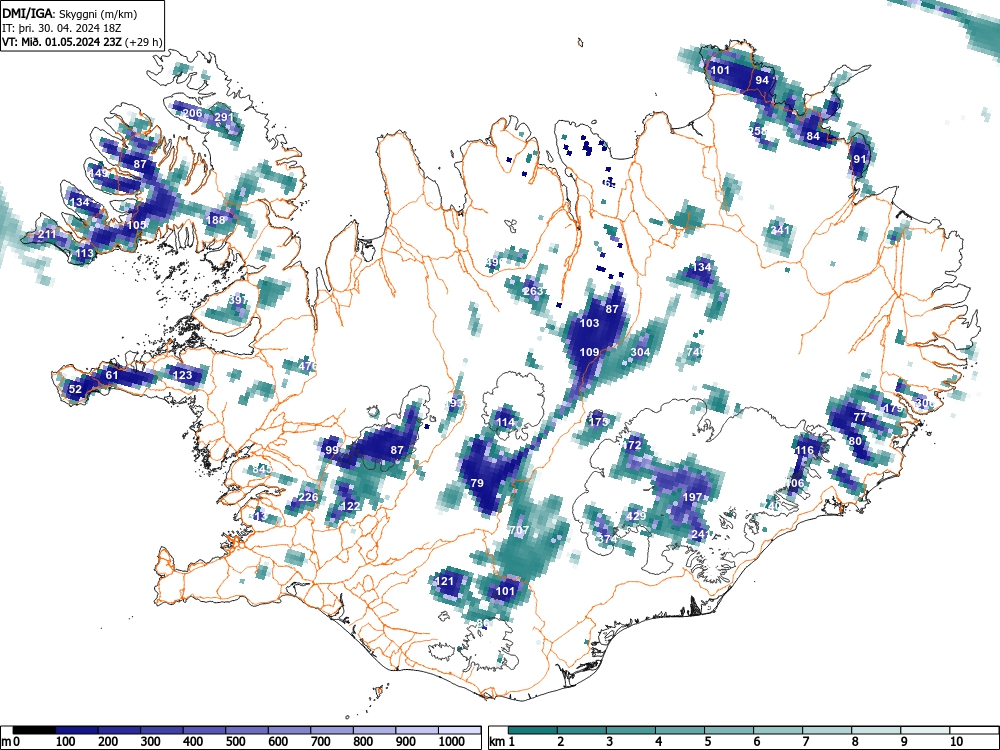Click the '1000' label on the metre legend

[x=452, y=742]
